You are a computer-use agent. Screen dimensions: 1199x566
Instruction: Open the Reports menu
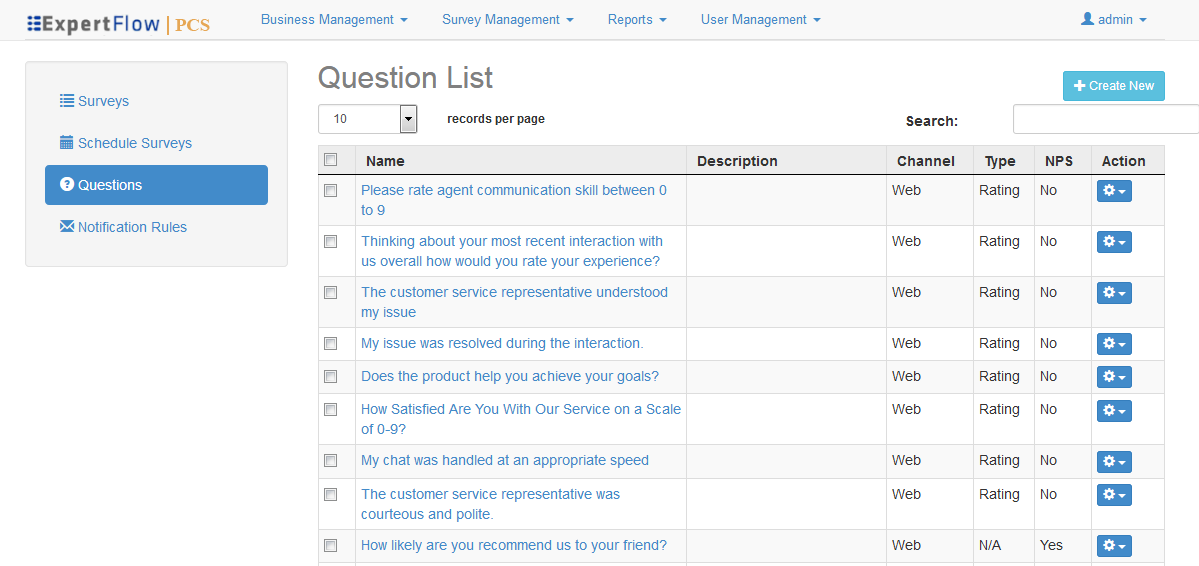pyautogui.click(x=637, y=19)
